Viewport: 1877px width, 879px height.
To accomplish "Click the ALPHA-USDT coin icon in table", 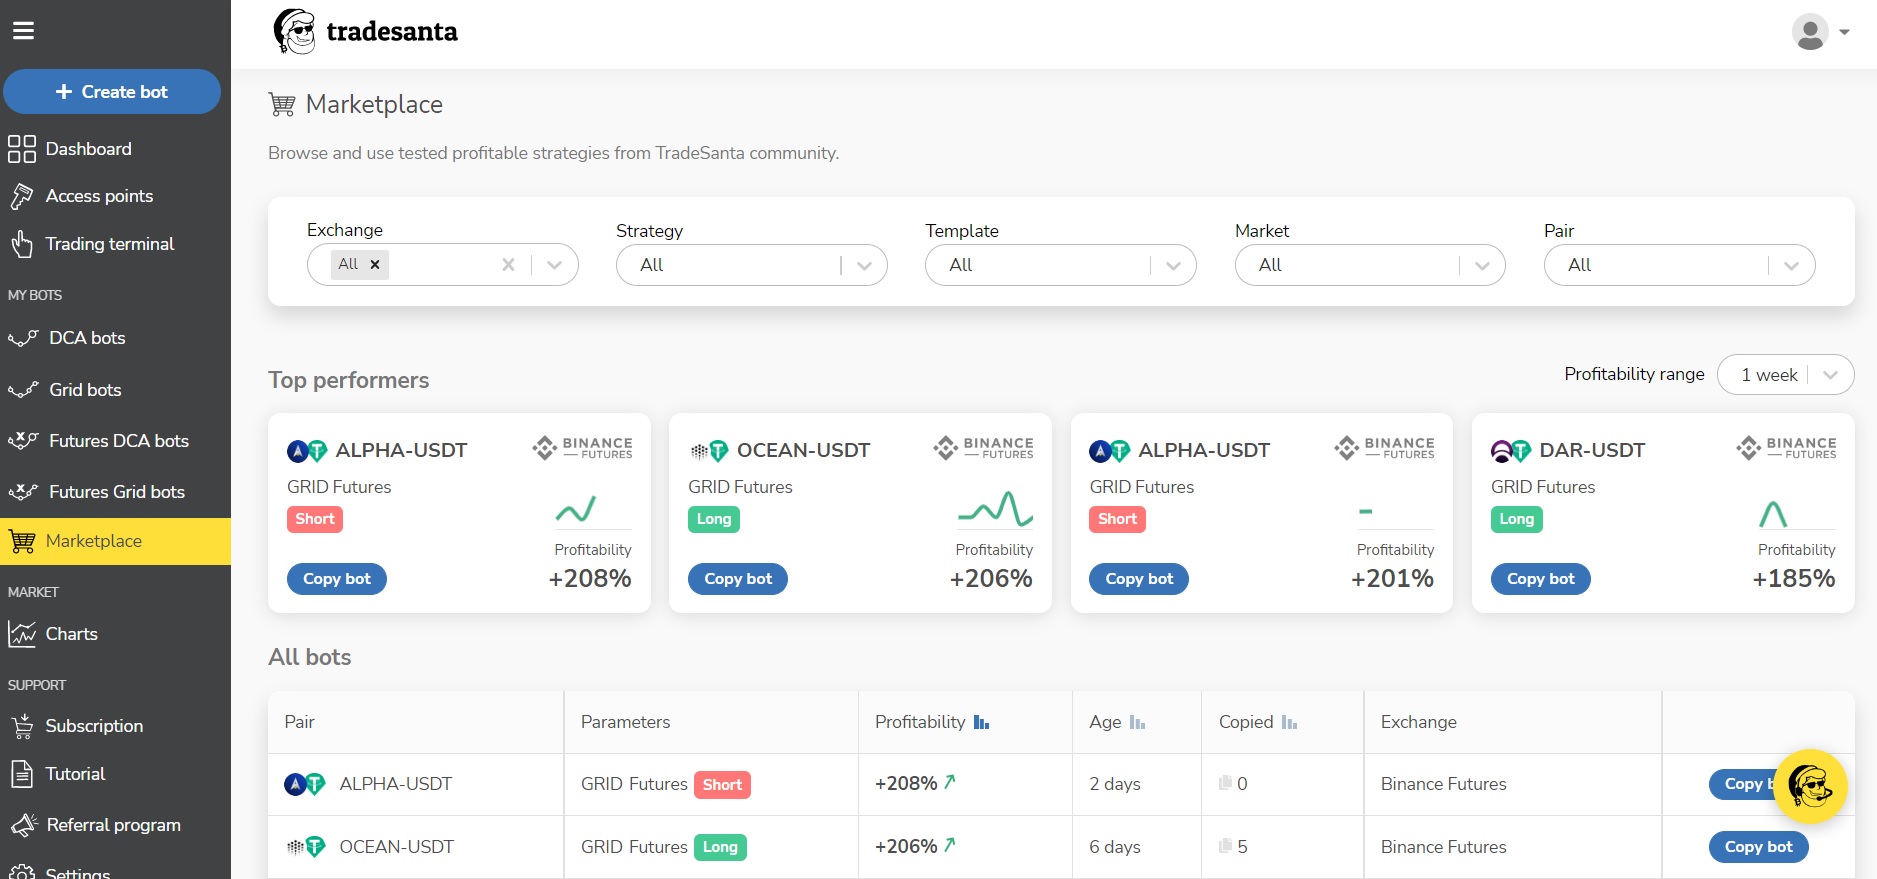I will coord(305,784).
